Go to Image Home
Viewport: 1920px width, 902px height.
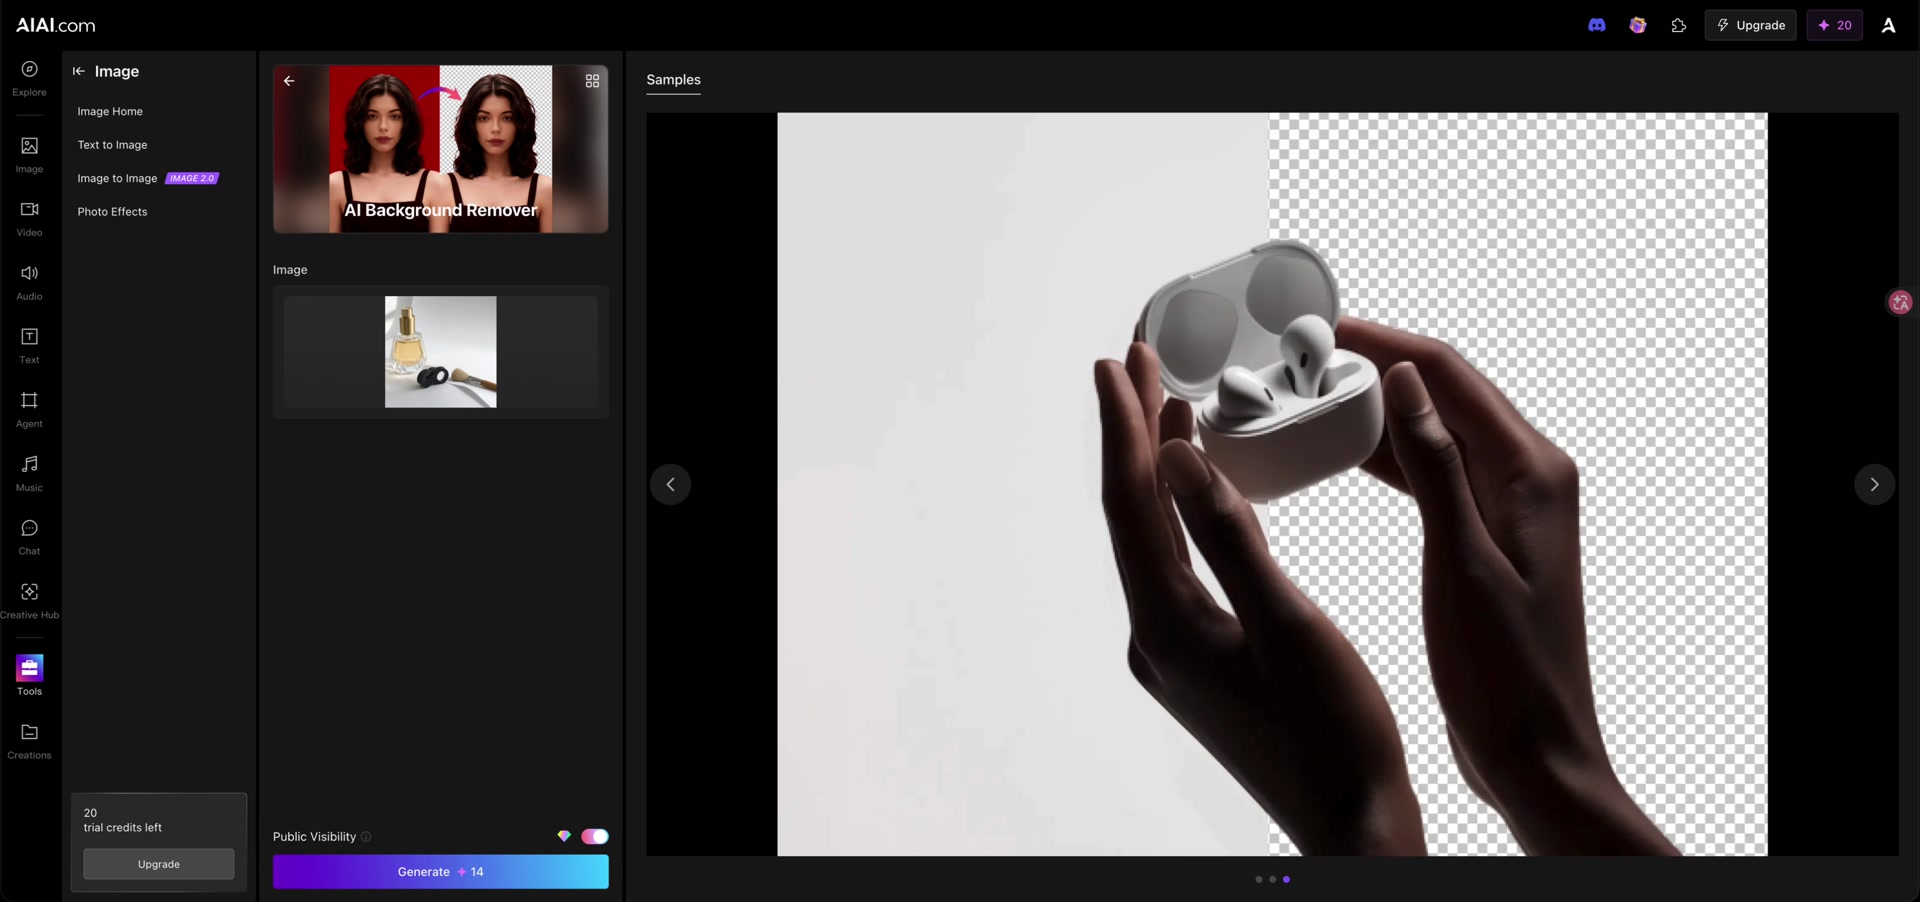click(x=110, y=111)
